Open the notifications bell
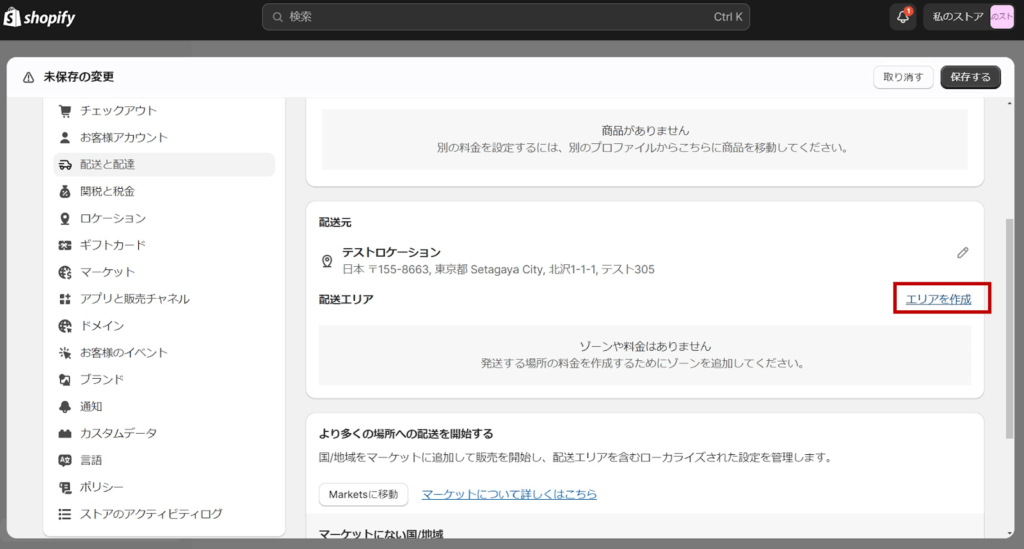 pyautogui.click(x=903, y=17)
